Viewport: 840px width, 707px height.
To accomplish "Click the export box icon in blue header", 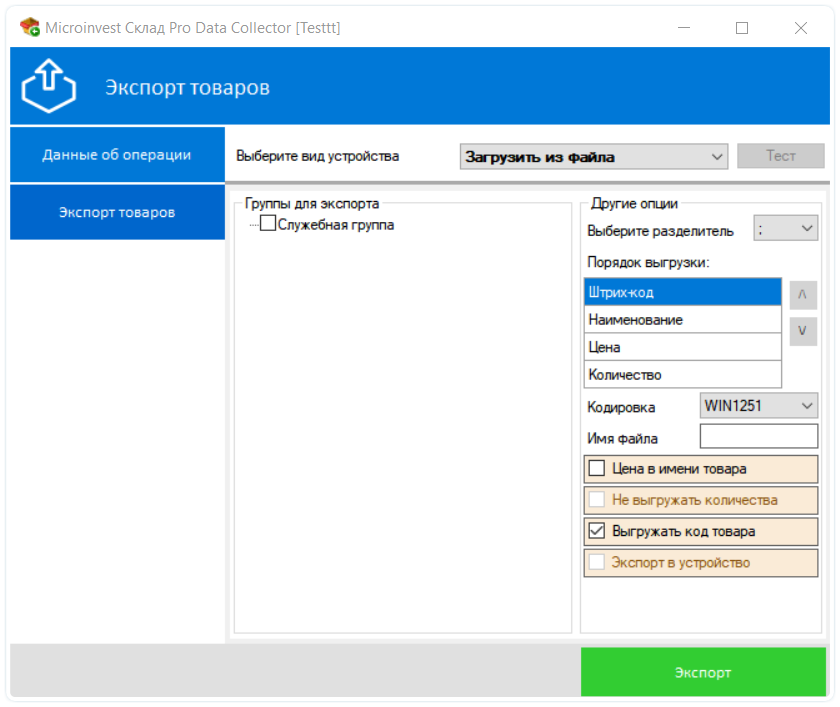I will coord(49,86).
